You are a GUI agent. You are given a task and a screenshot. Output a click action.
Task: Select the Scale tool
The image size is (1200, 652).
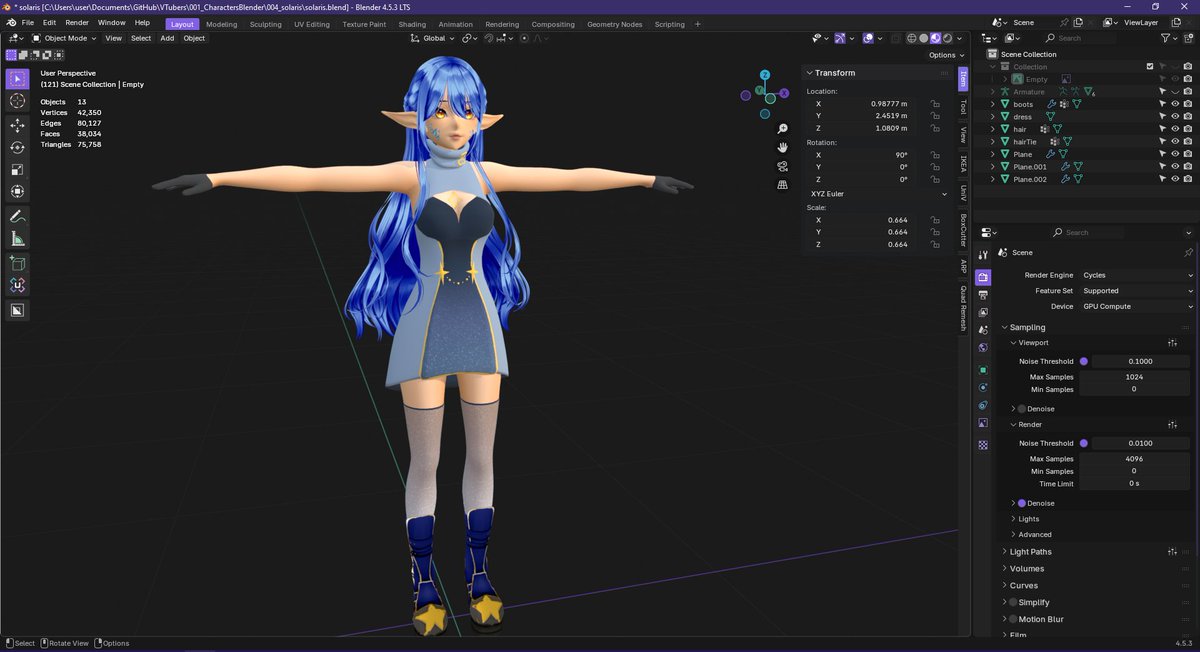click(17, 169)
